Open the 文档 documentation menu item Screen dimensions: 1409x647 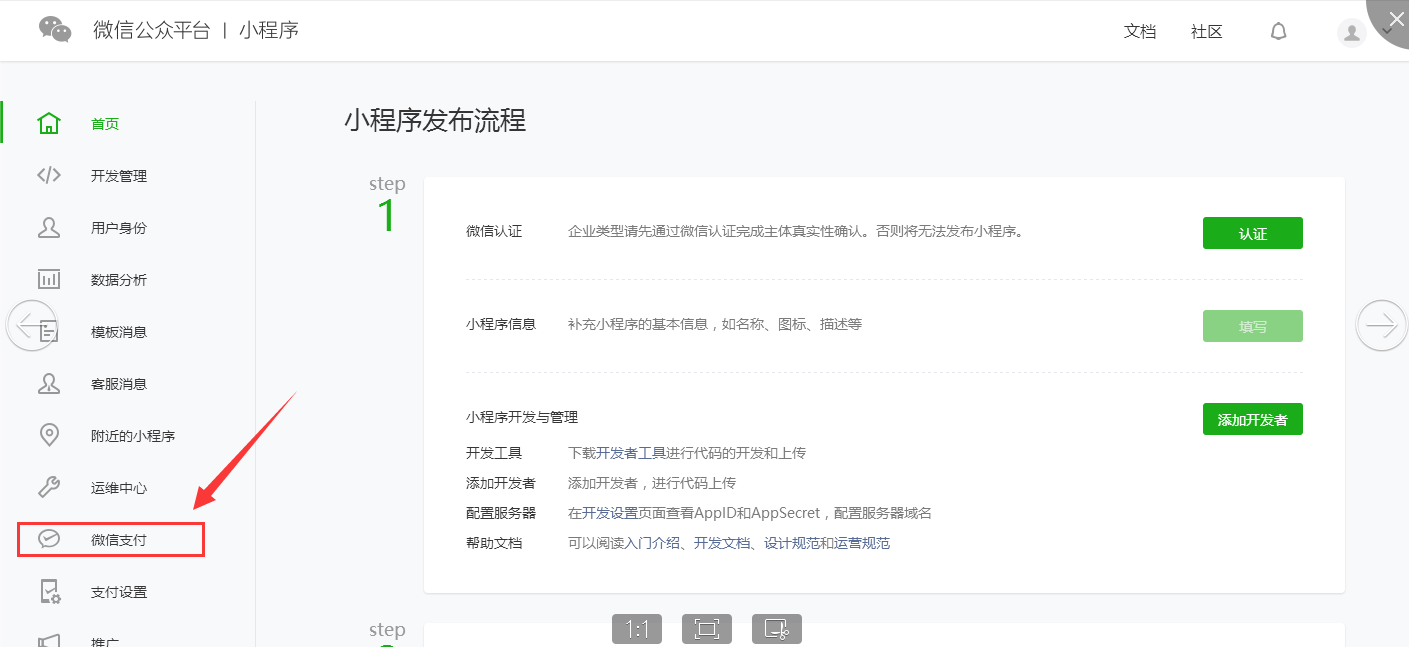(x=1139, y=31)
